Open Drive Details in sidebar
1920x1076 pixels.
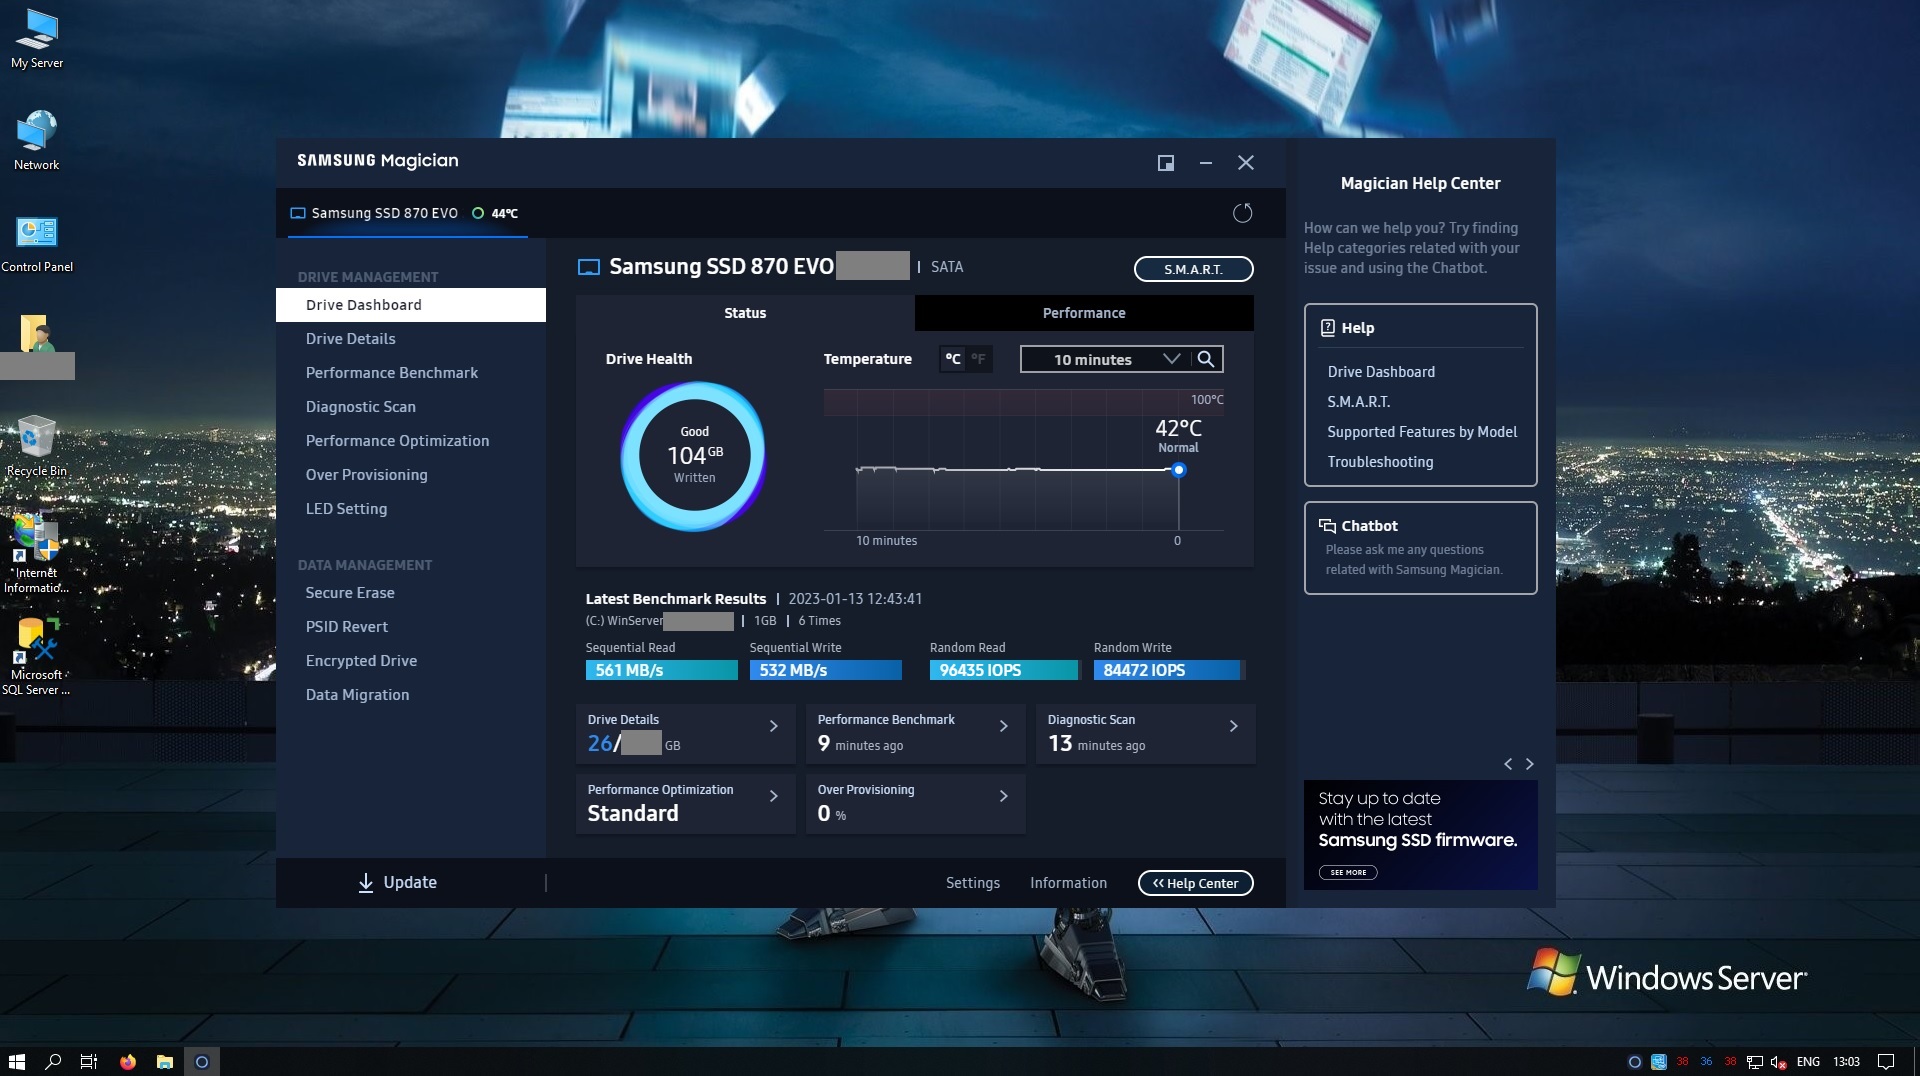click(411, 339)
